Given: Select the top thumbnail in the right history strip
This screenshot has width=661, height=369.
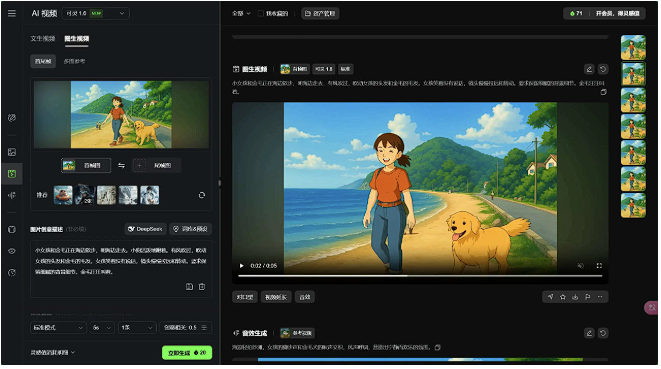Looking at the screenshot, I should (x=633, y=47).
